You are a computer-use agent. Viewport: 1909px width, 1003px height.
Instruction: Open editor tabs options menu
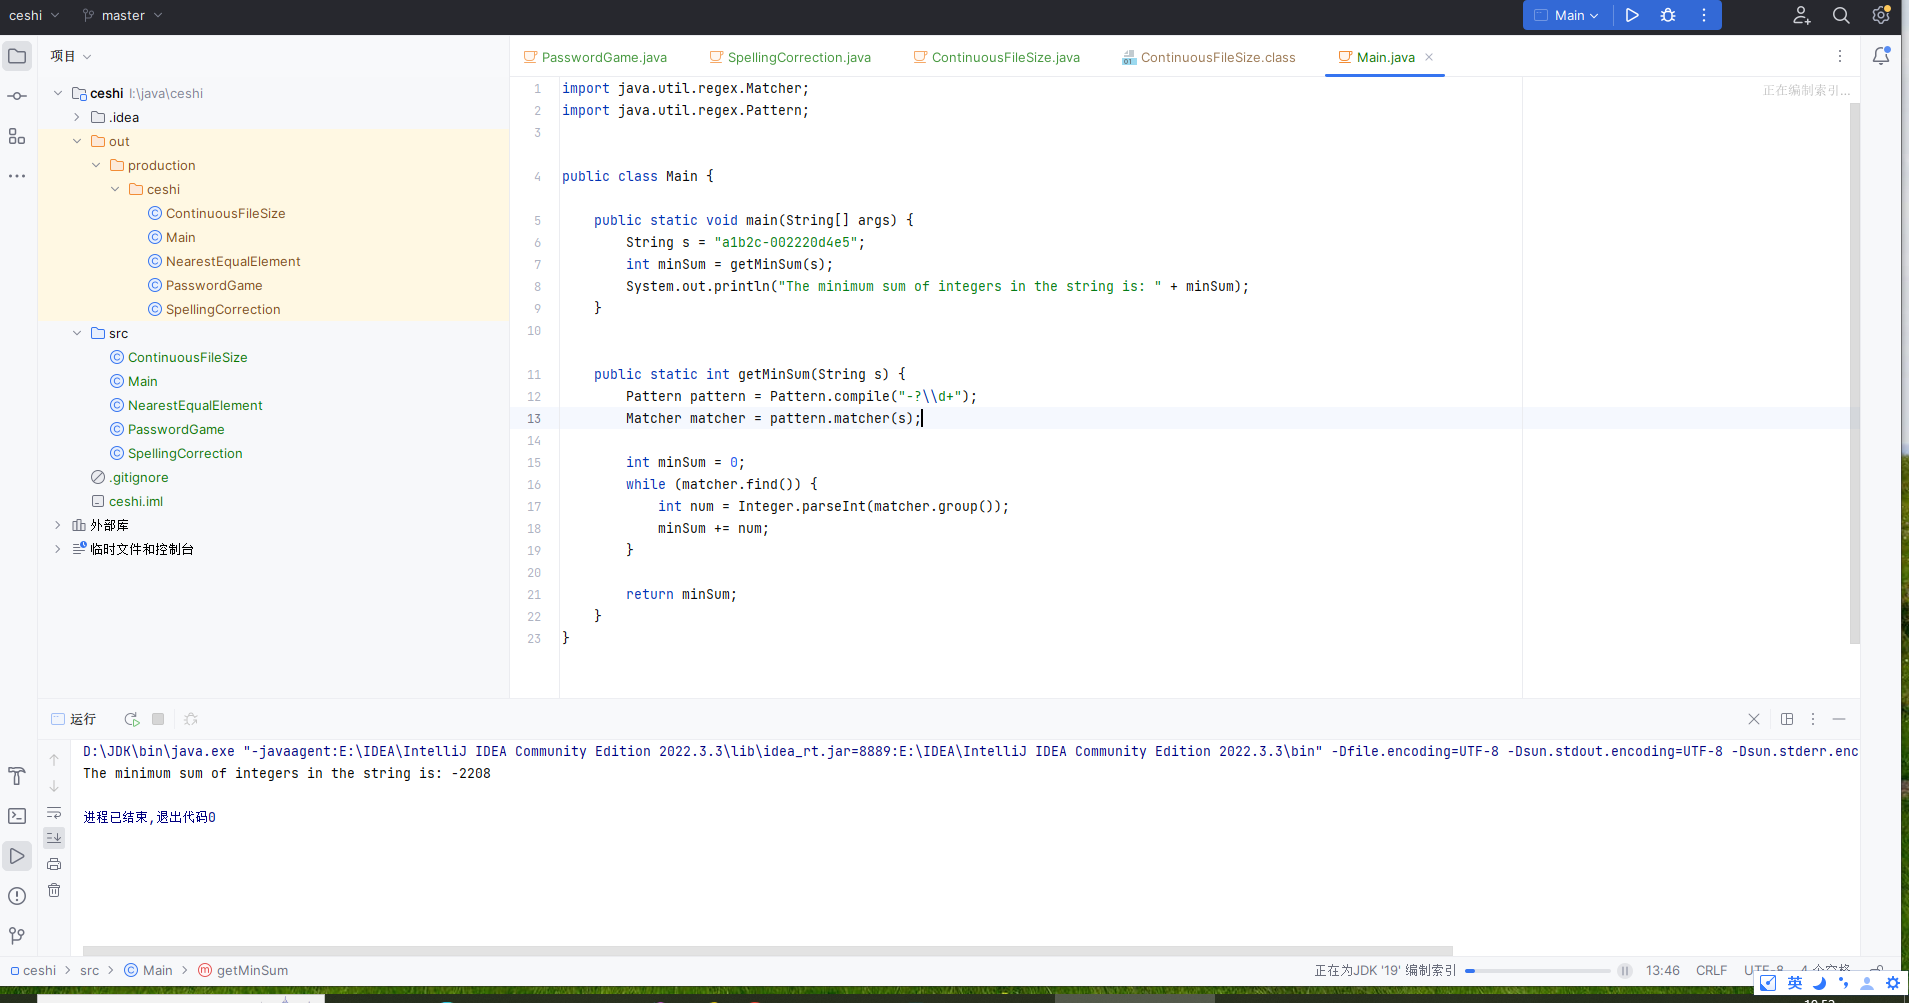click(x=1839, y=56)
